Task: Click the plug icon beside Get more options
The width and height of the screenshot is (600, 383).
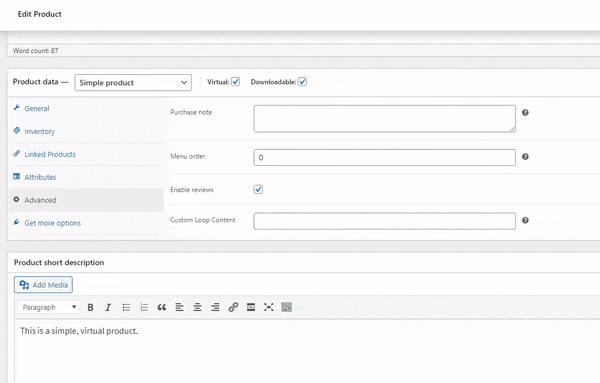Action: pyautogui.click(x=16, y=222)
